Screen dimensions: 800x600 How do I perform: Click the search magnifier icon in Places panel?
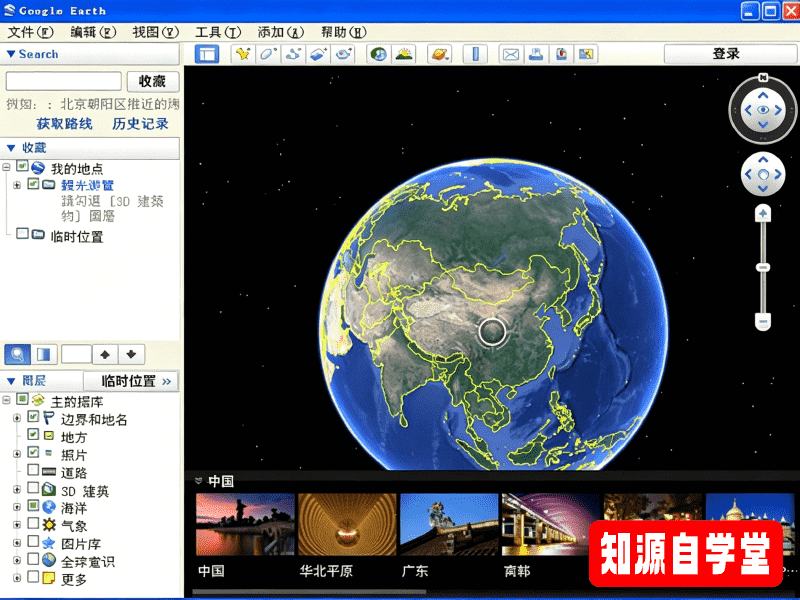[x=17, y=354]
